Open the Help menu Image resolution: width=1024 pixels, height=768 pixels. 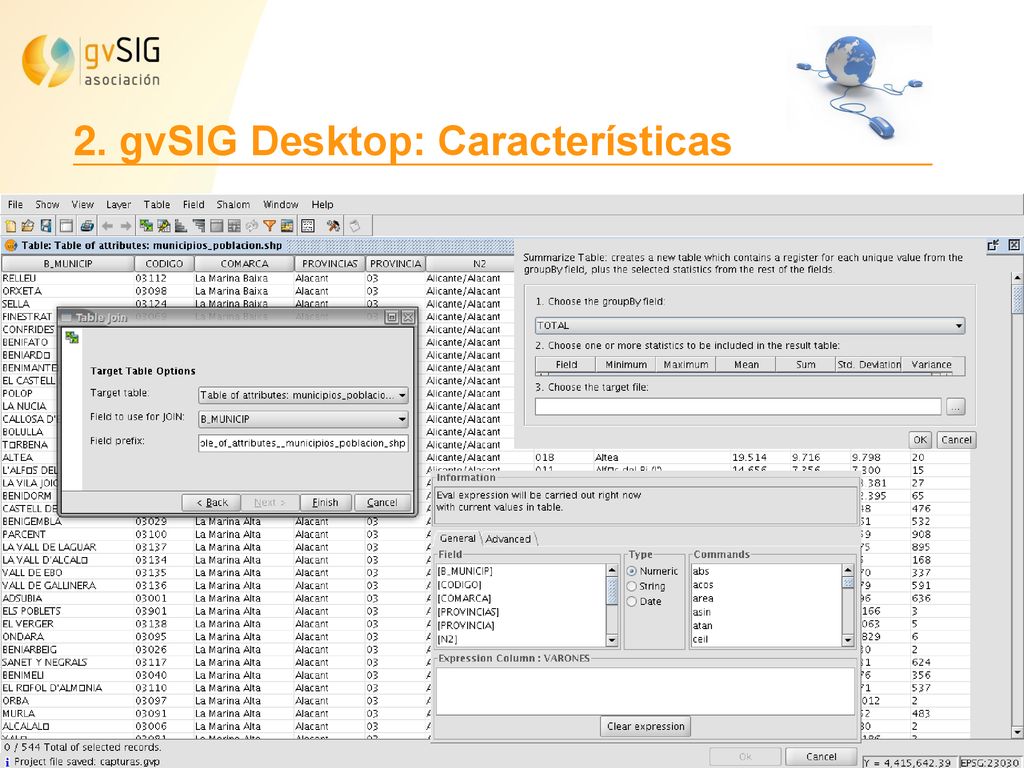(322, 204)
